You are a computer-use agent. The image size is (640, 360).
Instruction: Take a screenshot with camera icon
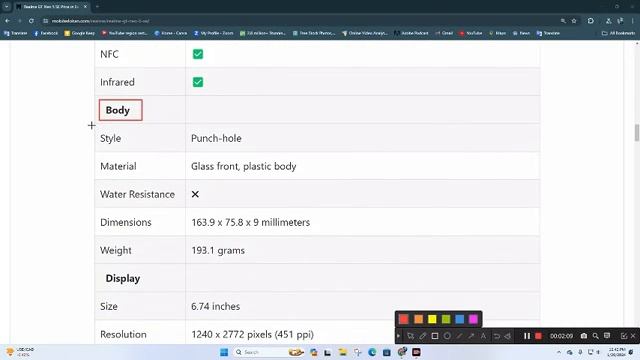click(584, 336)
